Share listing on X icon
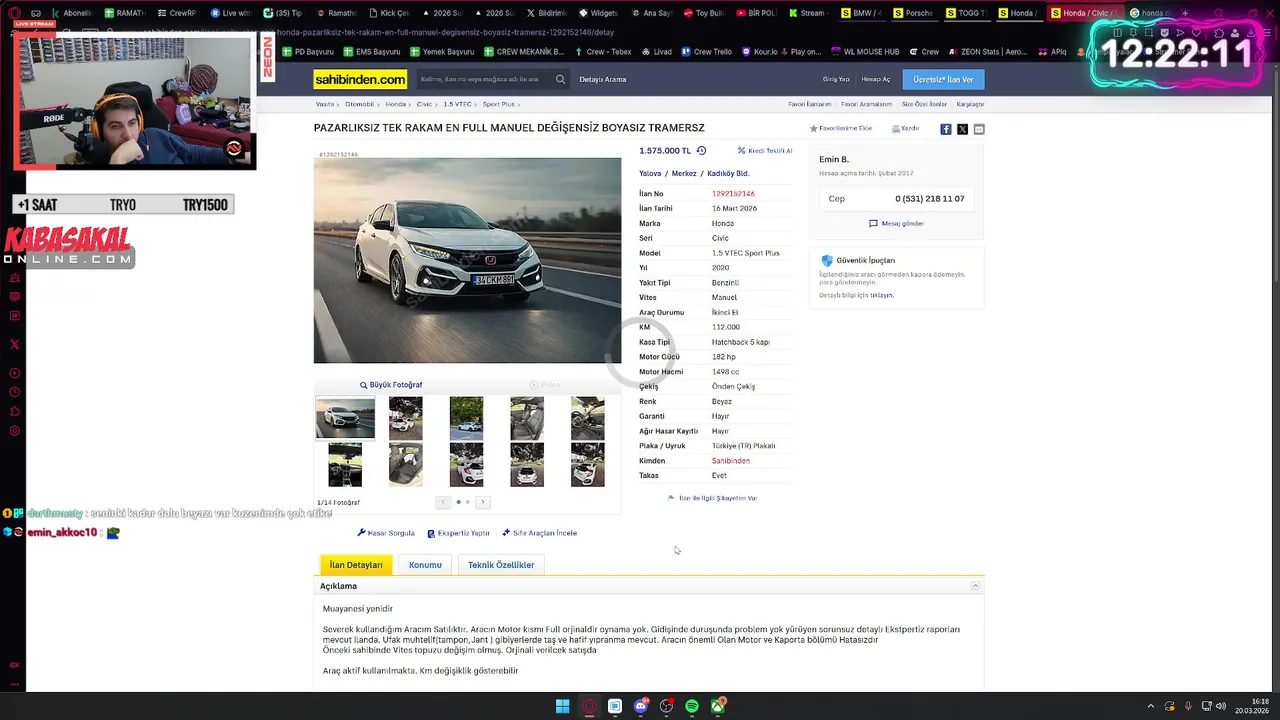 pos(962,129)
